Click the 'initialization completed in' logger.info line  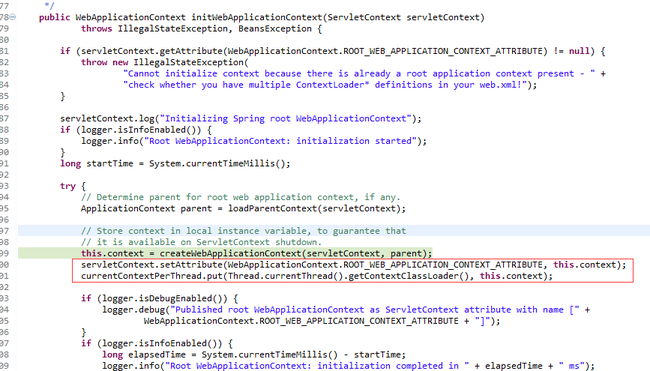(x=348, y=366)
